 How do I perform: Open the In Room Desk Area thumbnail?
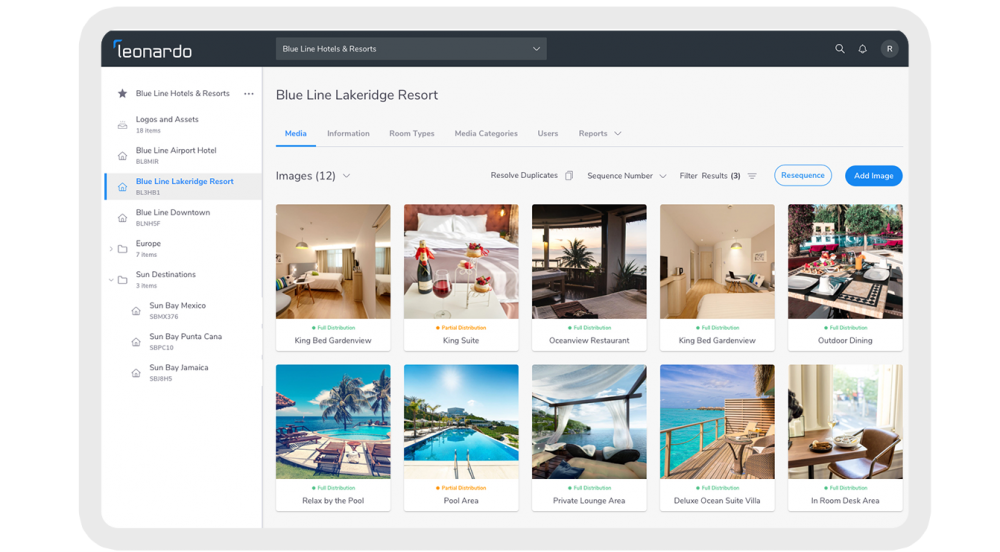click(845, 421)
